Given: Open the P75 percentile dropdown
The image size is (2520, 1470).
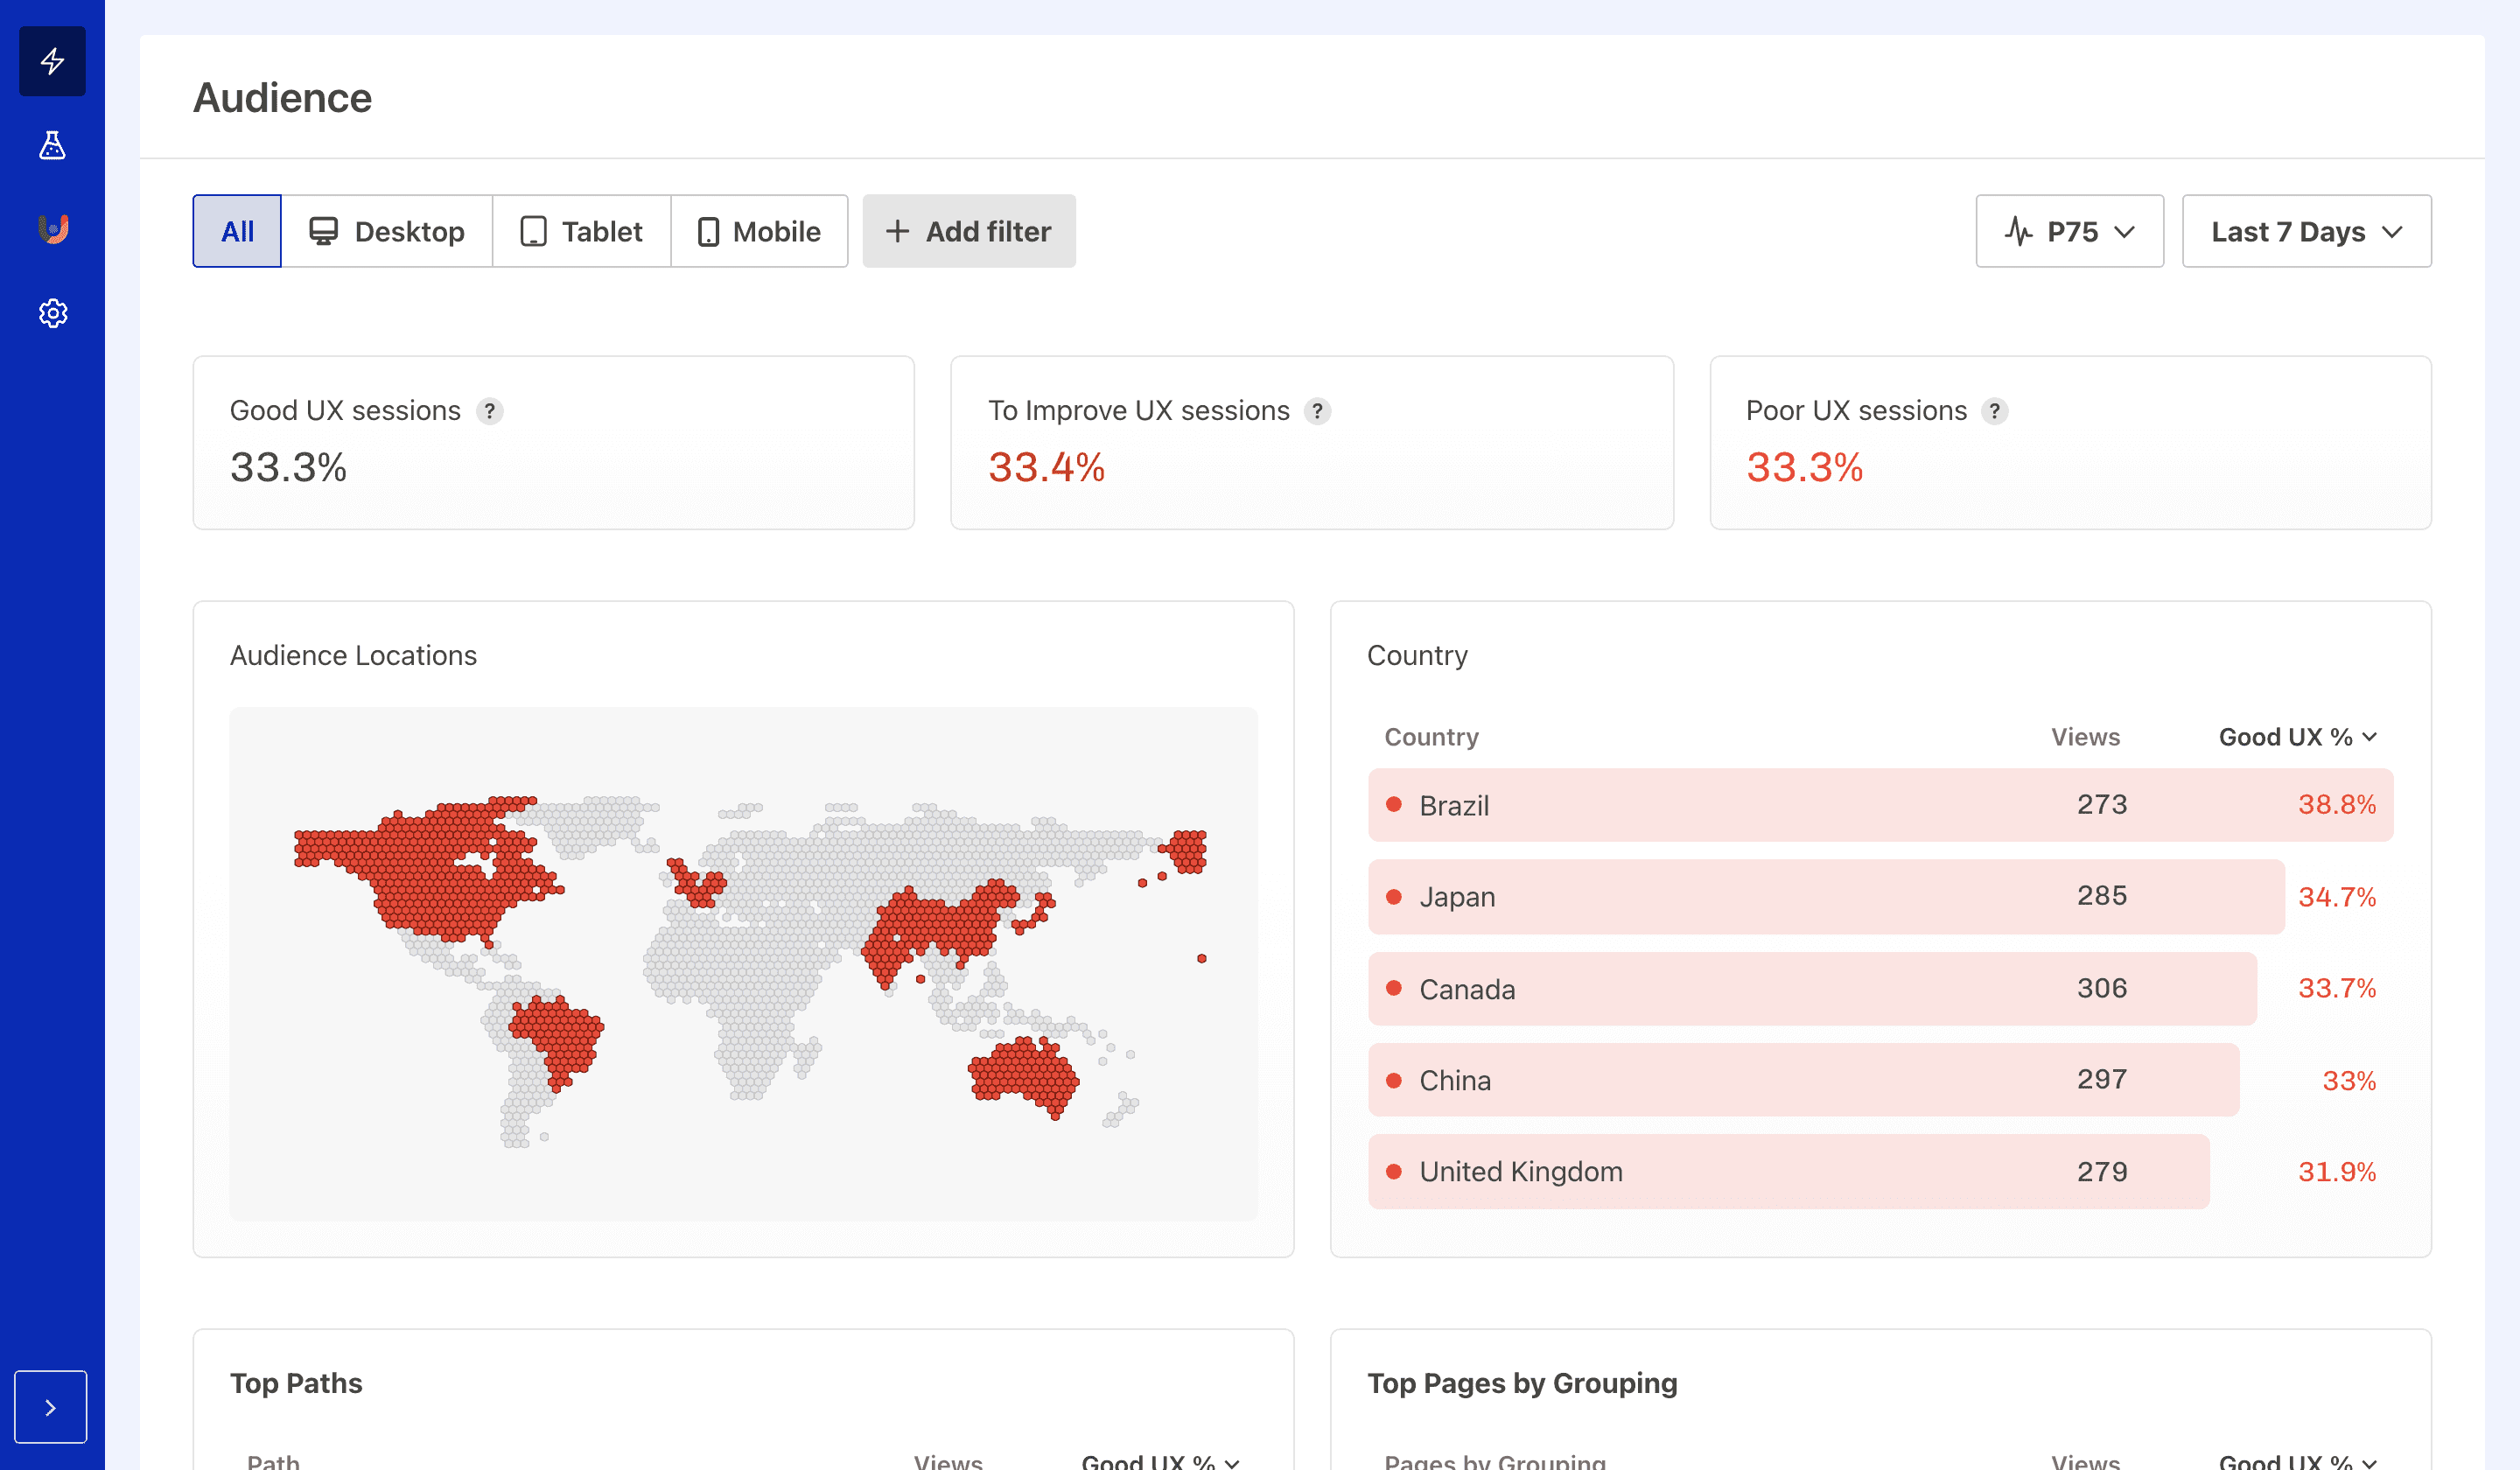Looking at the screenshot, I should 2069,231.
